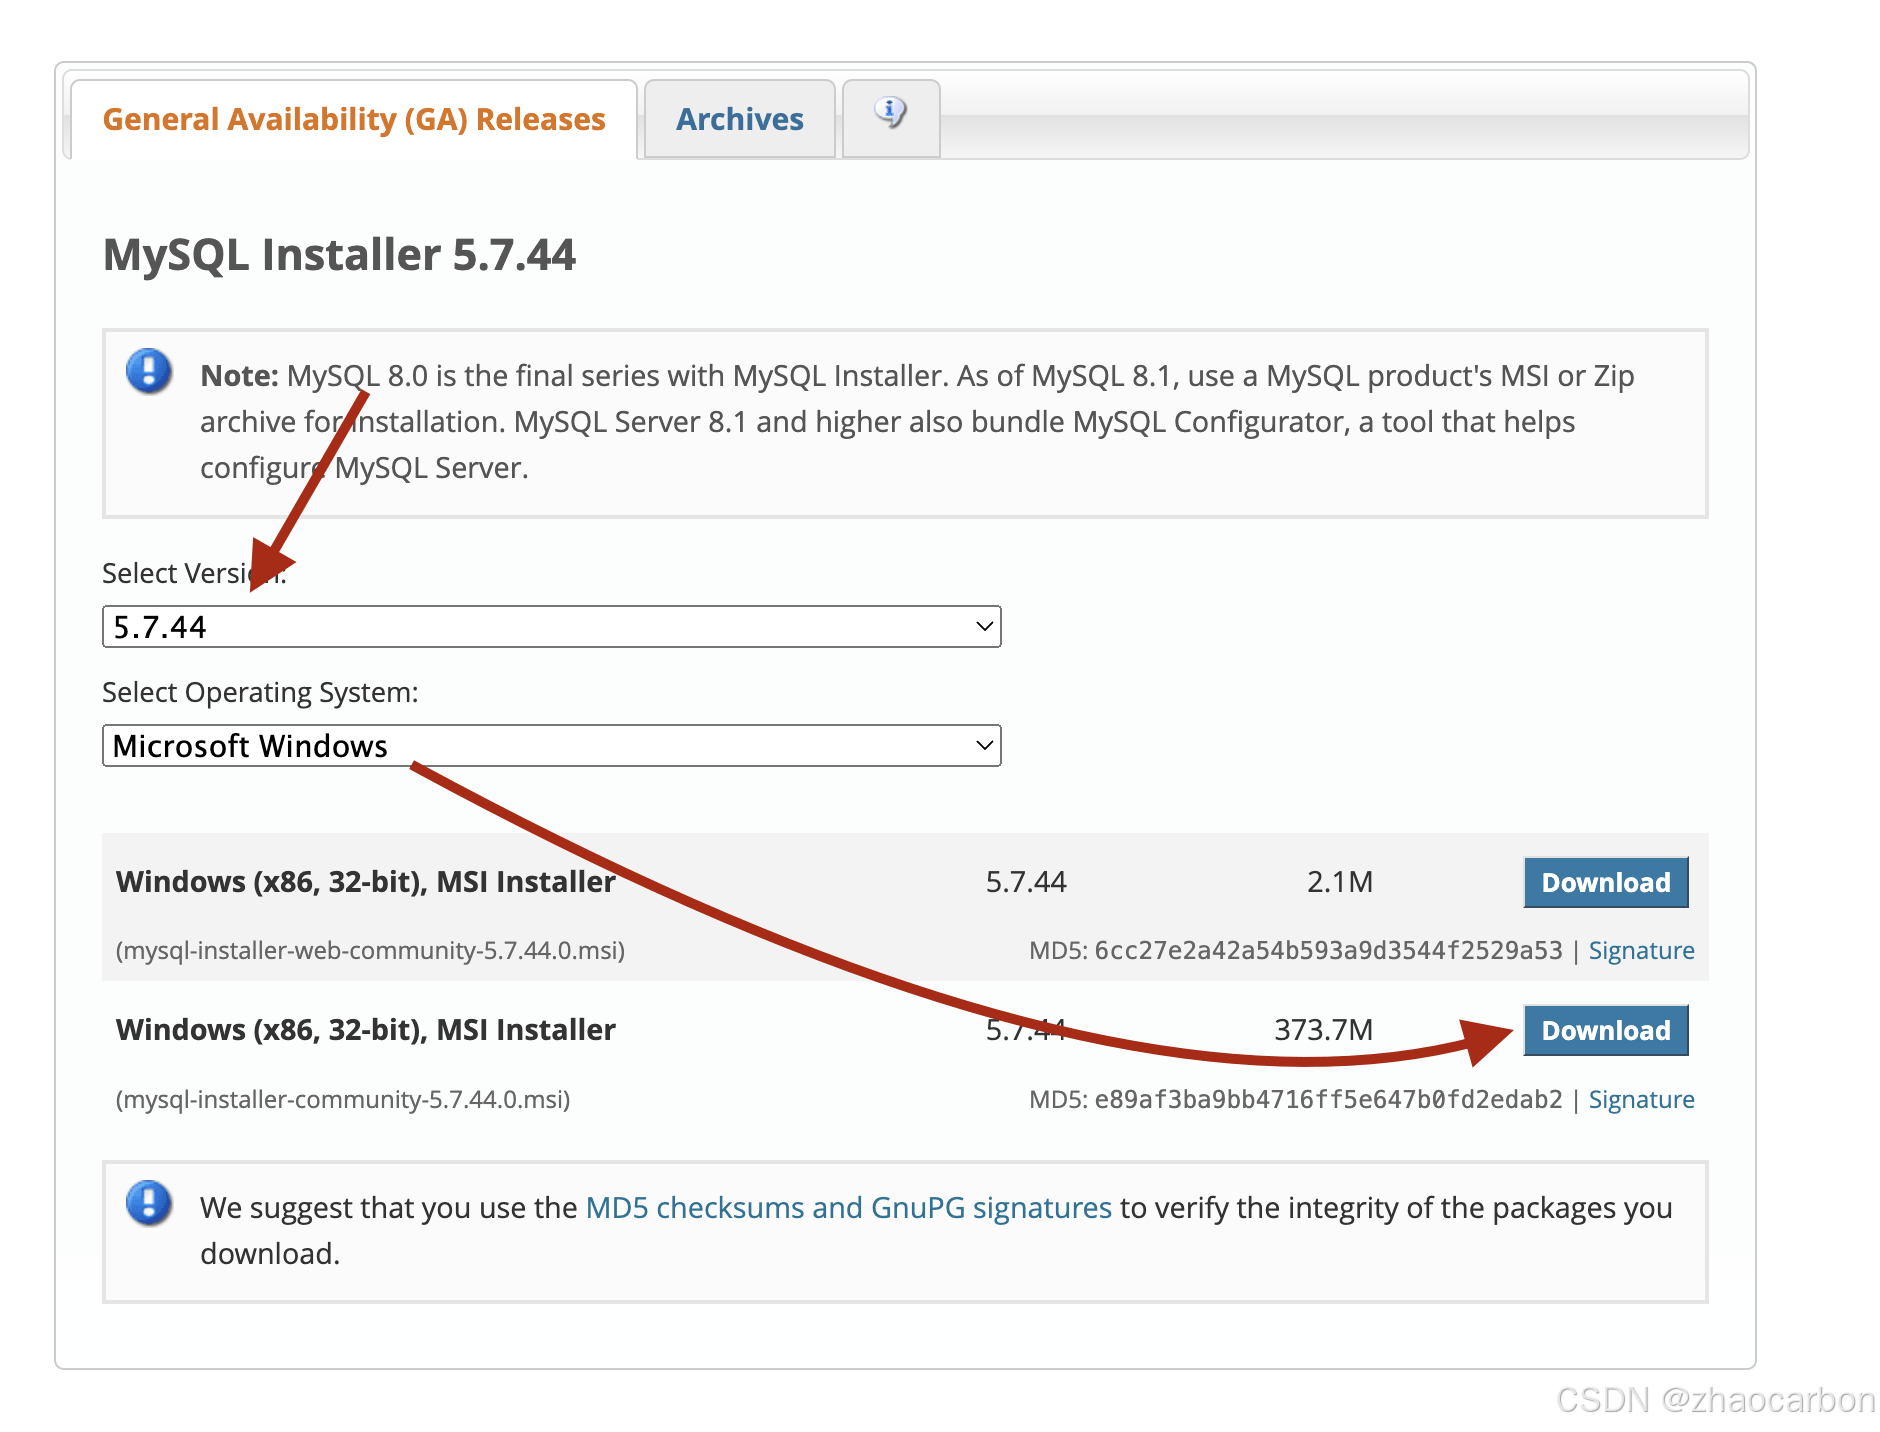This screenshot has width=1880, height=1432.
Task: Open the General Availability (GA) Releases tab
Action: [x=354, y=119]
